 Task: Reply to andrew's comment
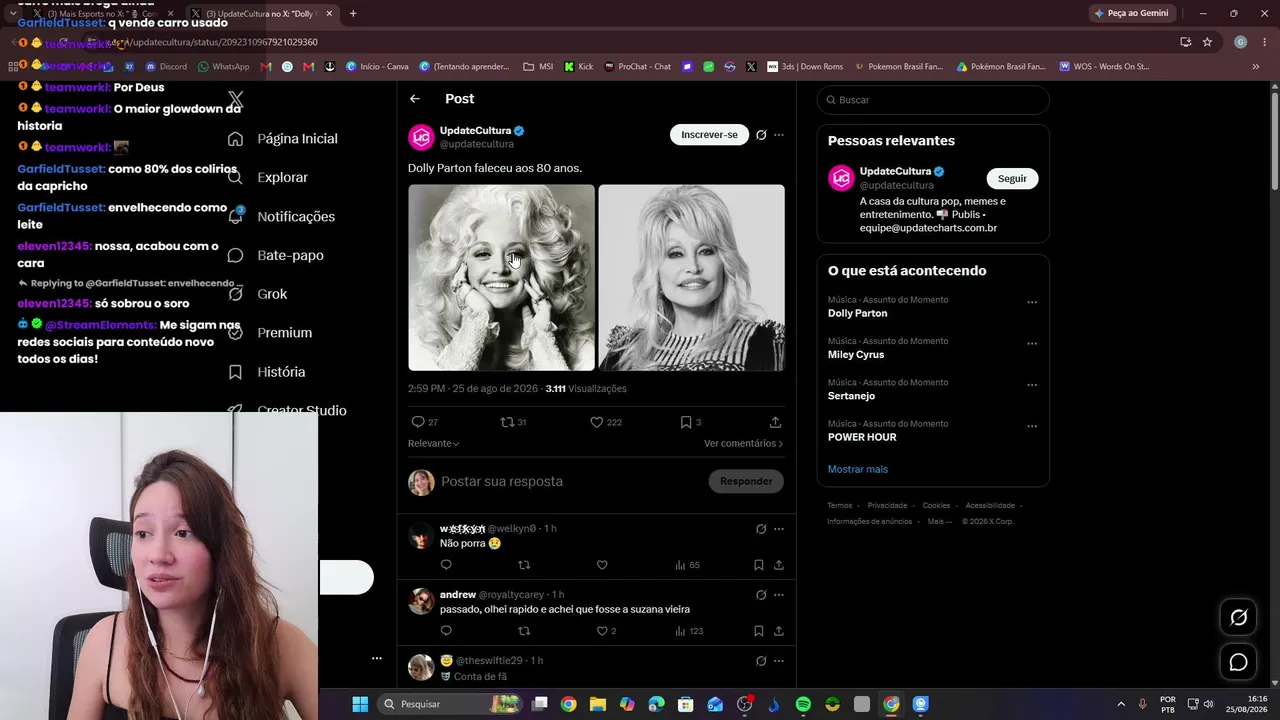446,631
